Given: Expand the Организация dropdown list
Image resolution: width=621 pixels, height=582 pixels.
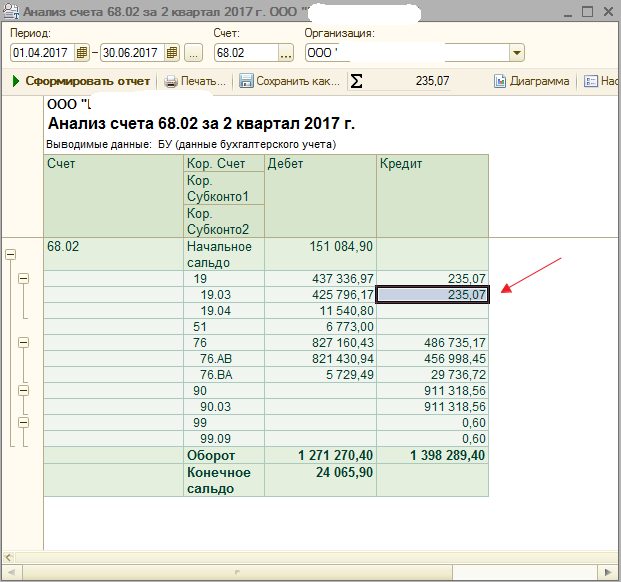Looking at the screenshot, I should tap(516, 52).
